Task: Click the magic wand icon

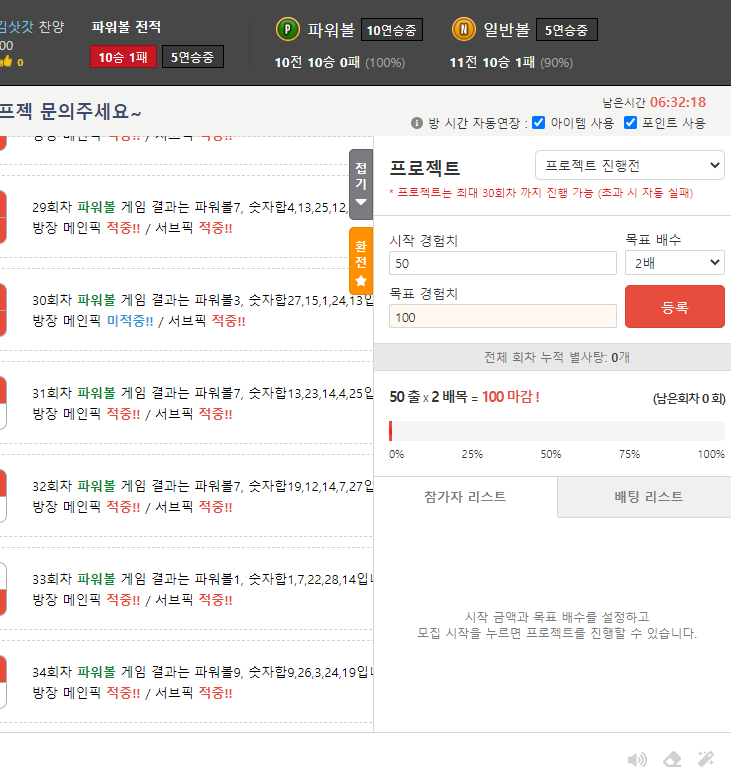Action: (706, 759)
